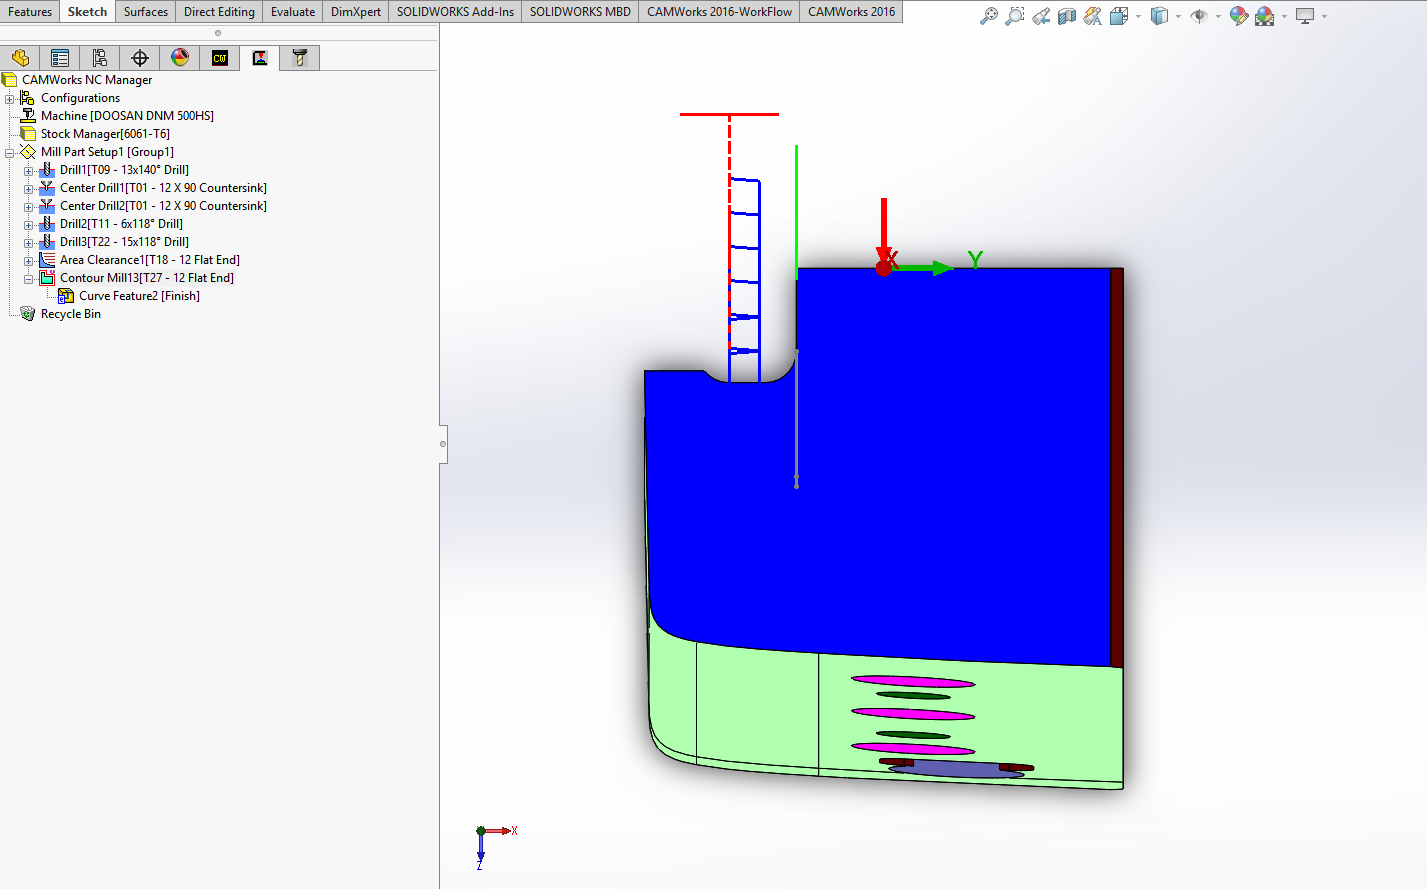Open the View Orientation dropdown arrow
This screenshot has width=1427, height=889.
pos(1138,16)
